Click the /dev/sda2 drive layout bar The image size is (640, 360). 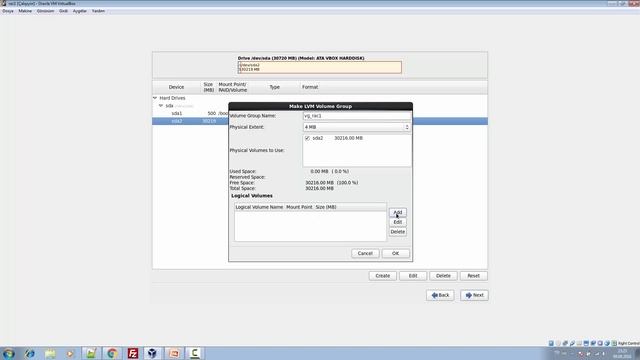tap(320, 67)
